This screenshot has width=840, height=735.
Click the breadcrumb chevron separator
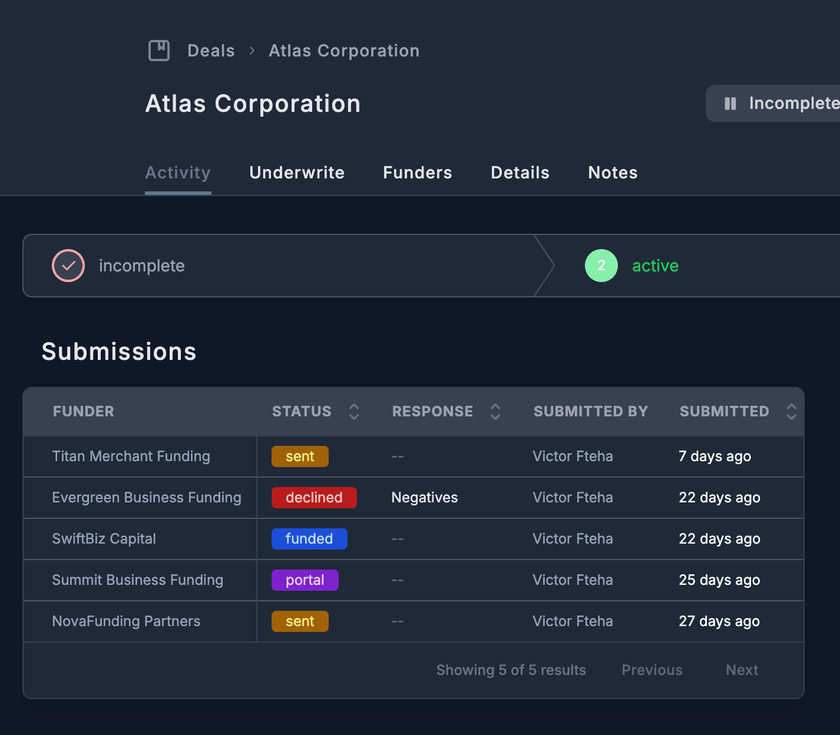point(252,51)
